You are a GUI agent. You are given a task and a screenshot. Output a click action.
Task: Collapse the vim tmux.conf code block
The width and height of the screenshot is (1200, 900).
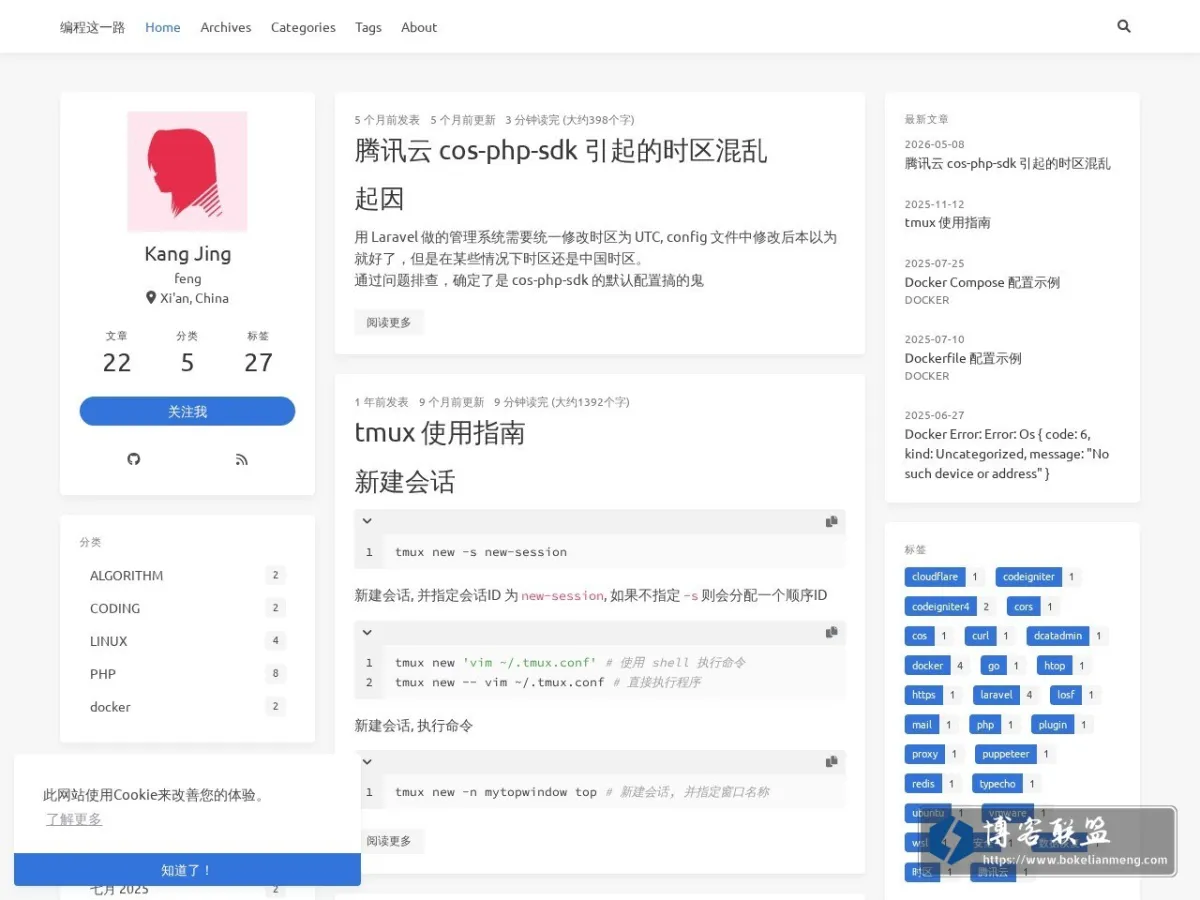367,632
